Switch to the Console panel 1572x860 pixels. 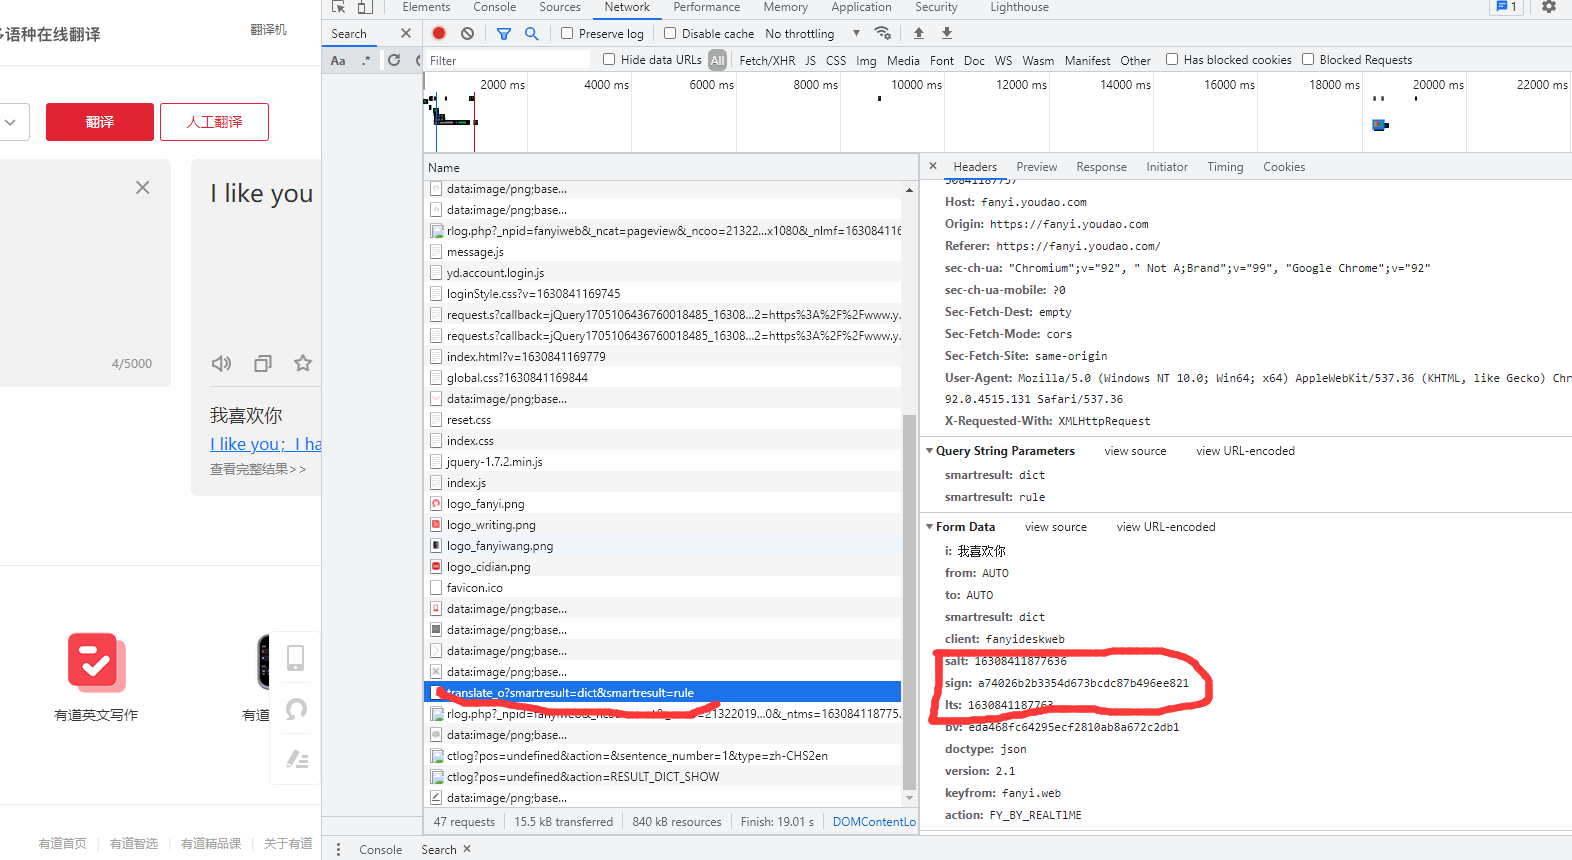click(x=495, y=7)
